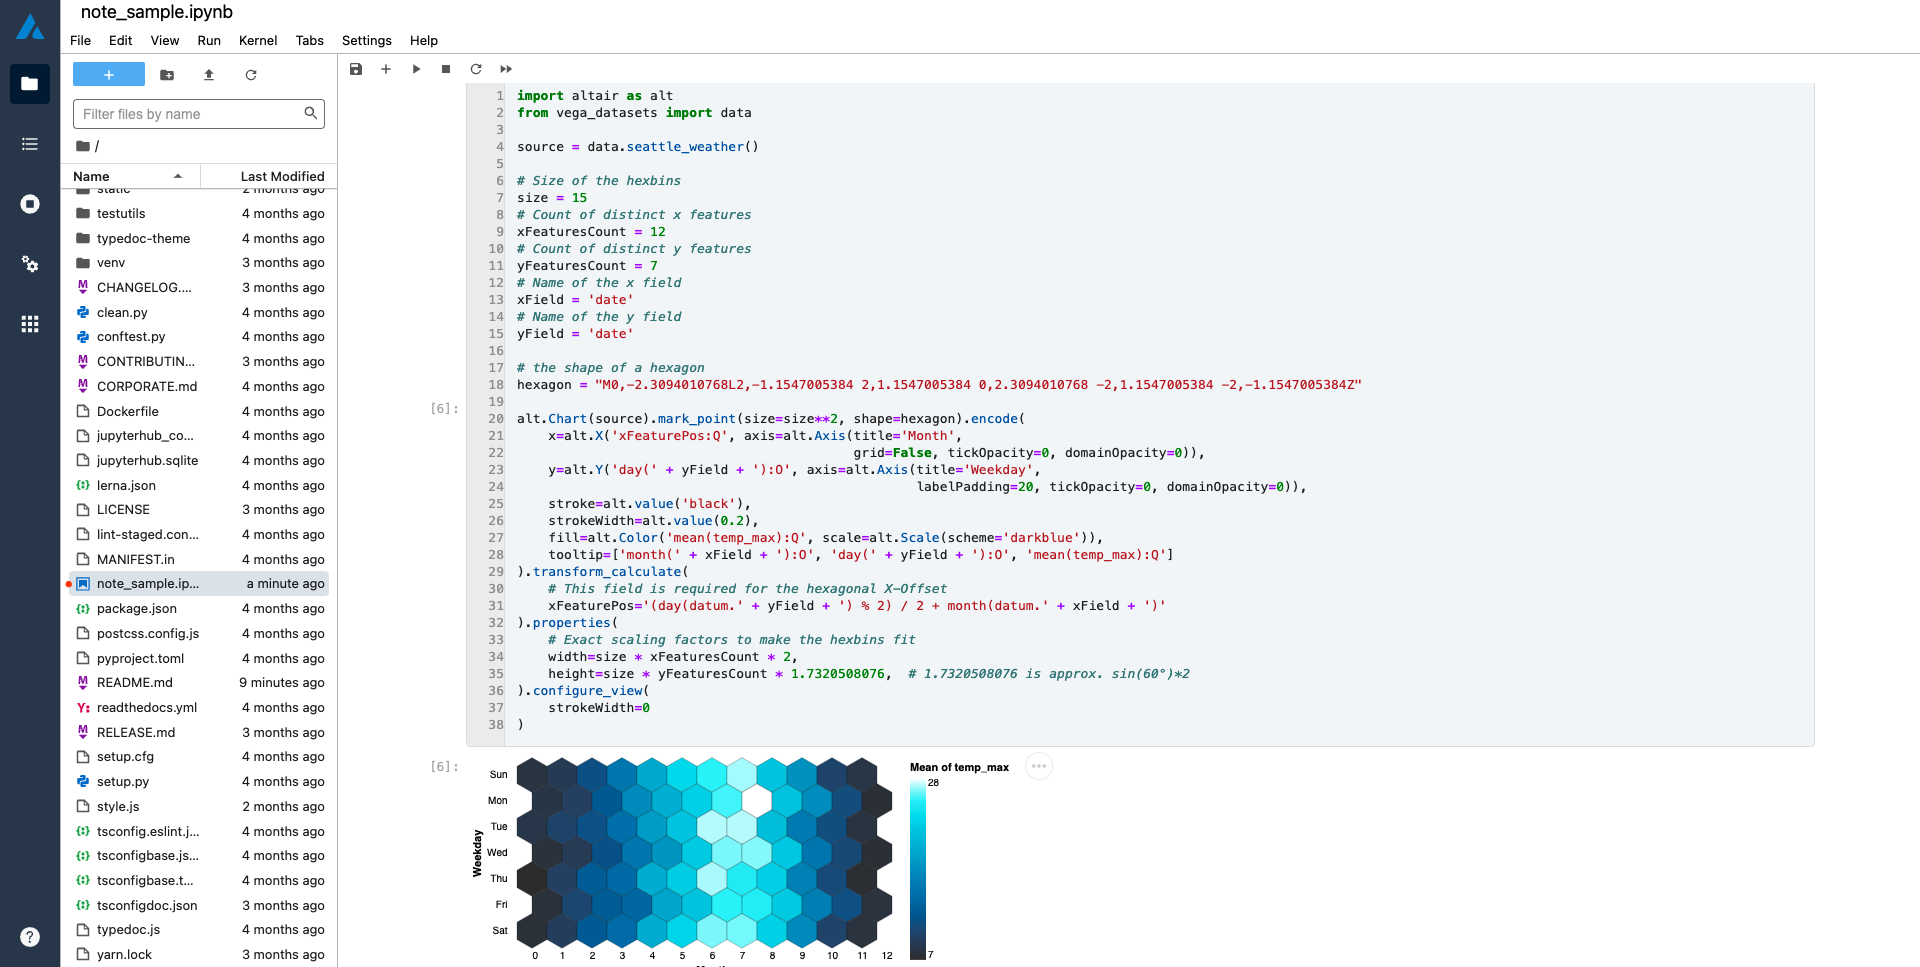
Task: Click the blue new launcher plus button
Action: point(109,75)
